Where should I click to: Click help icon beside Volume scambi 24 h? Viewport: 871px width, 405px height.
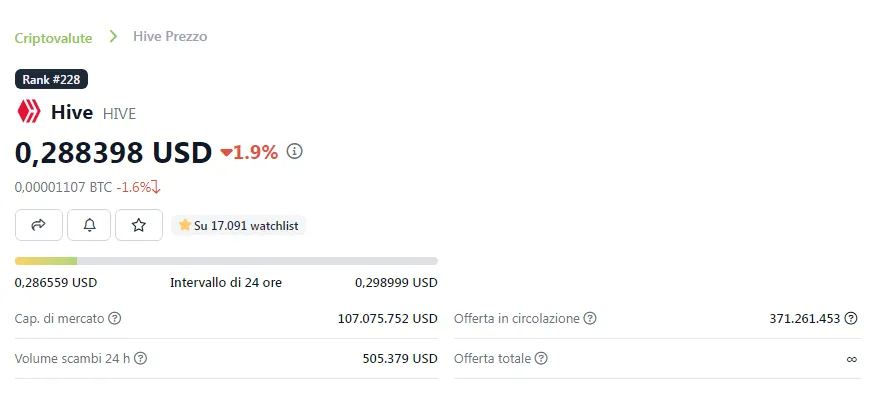141,358
